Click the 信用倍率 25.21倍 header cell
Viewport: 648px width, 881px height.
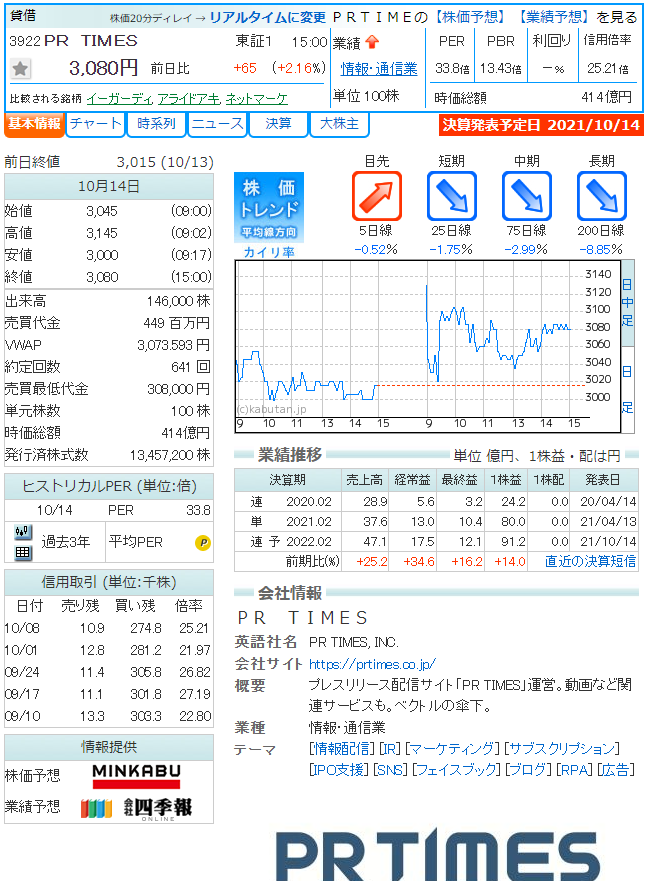(608, 55)
